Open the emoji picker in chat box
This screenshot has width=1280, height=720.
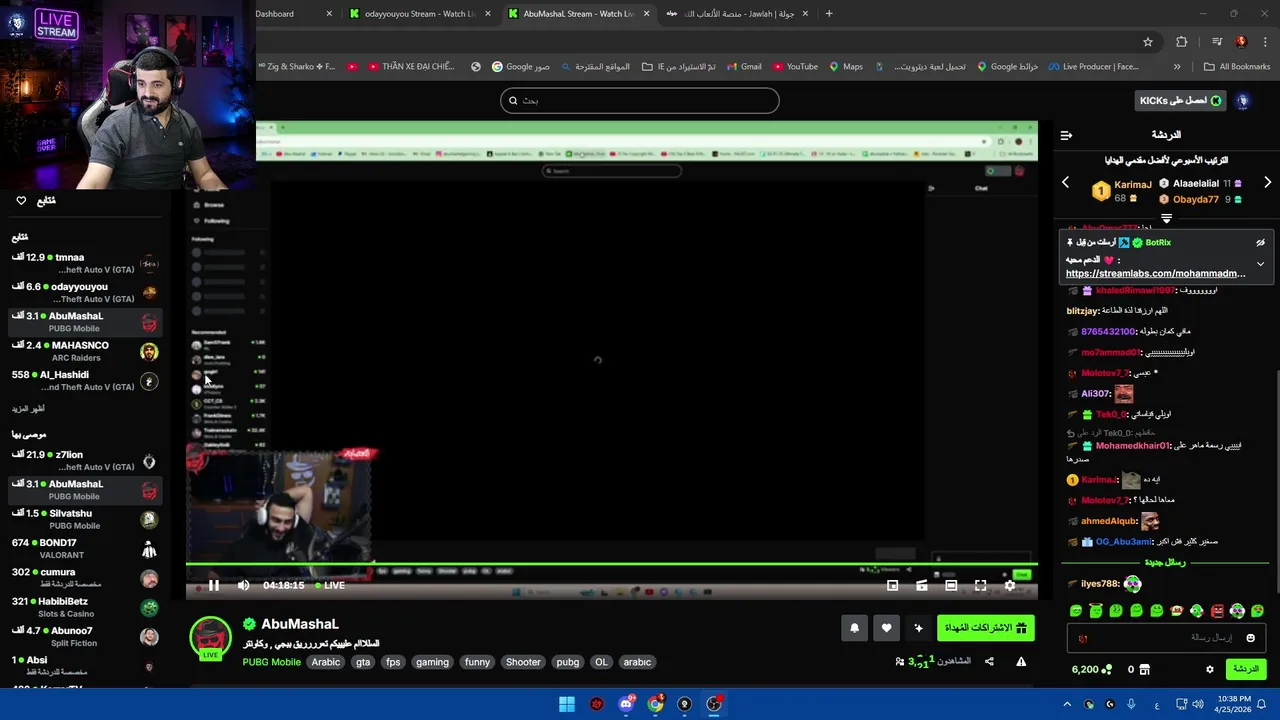coord(1250,638)
